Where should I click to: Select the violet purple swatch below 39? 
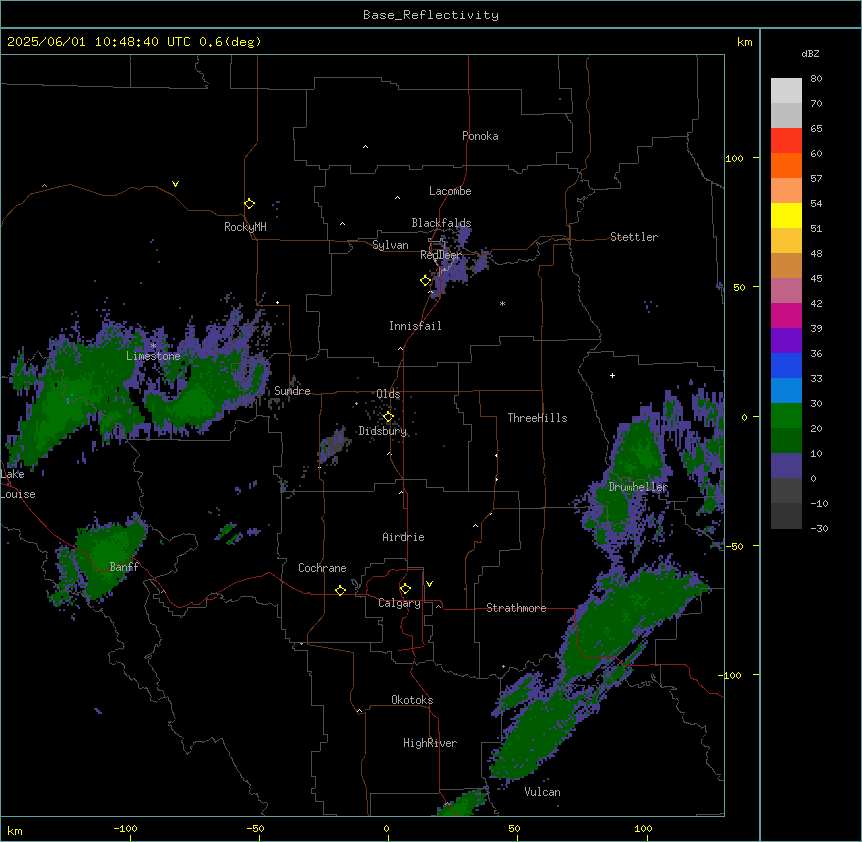pos(786,341)
